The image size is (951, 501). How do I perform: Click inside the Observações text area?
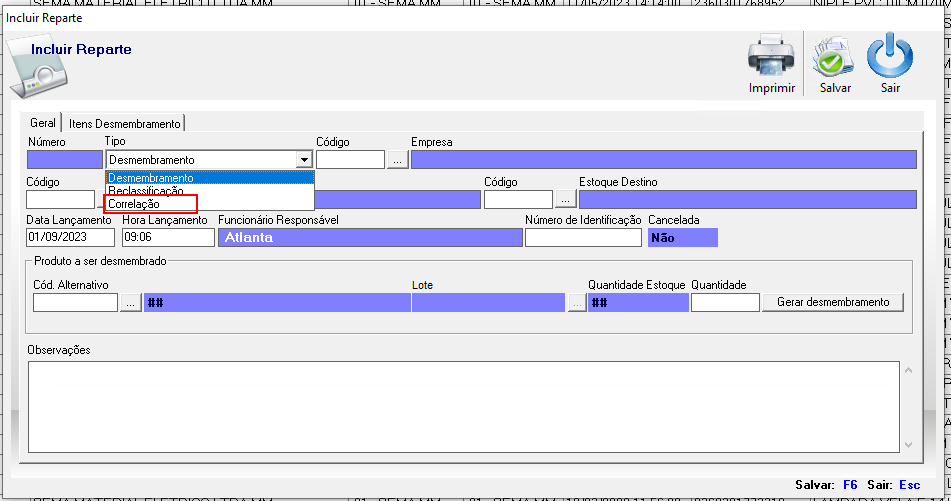(464, 407)
